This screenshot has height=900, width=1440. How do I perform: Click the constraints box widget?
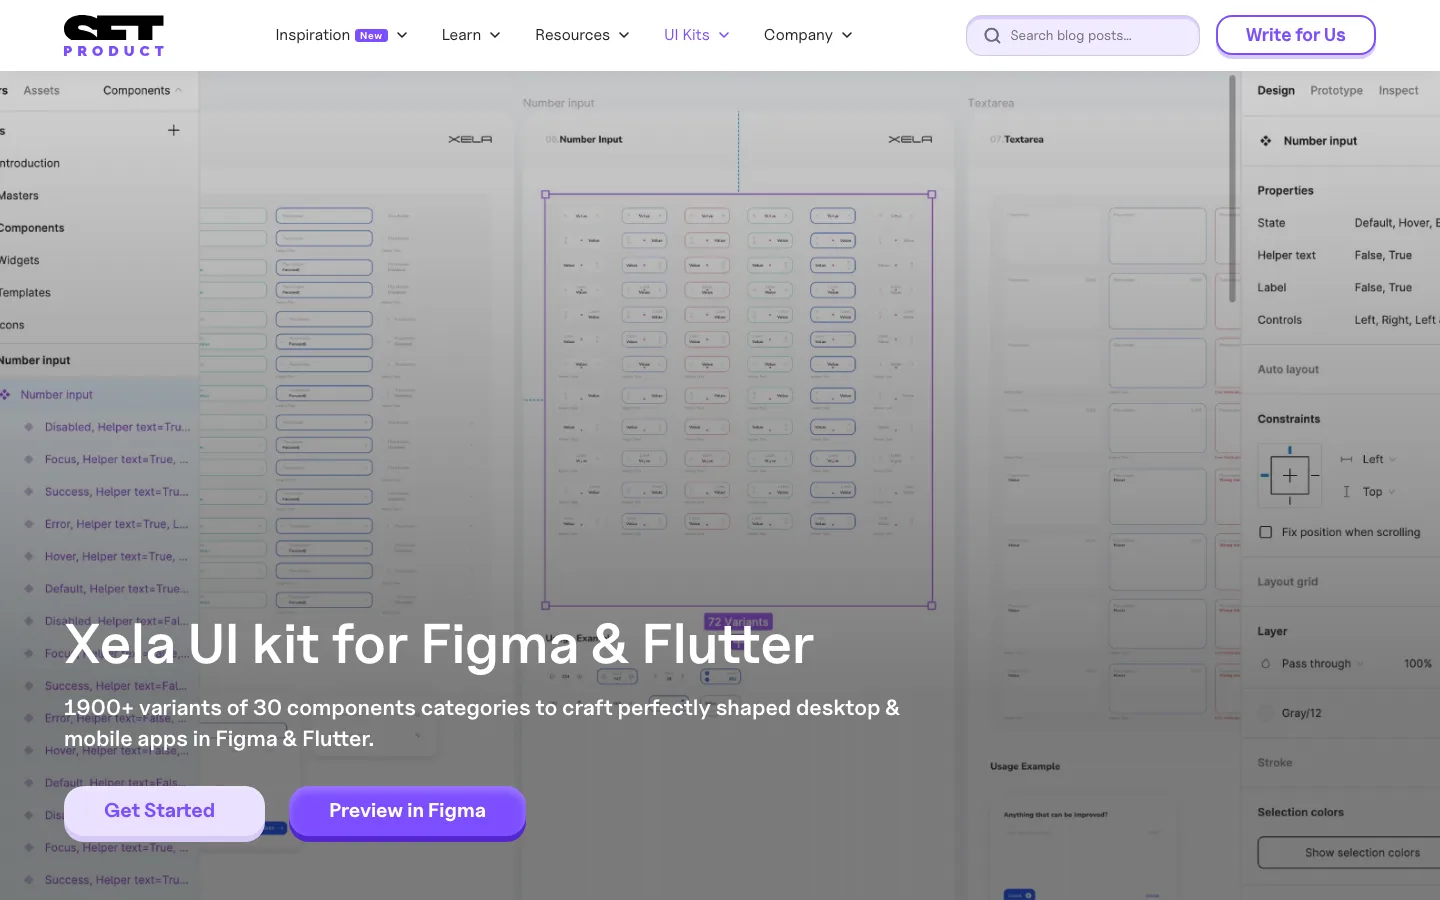pyautogui.click(x=1289, y=476)
